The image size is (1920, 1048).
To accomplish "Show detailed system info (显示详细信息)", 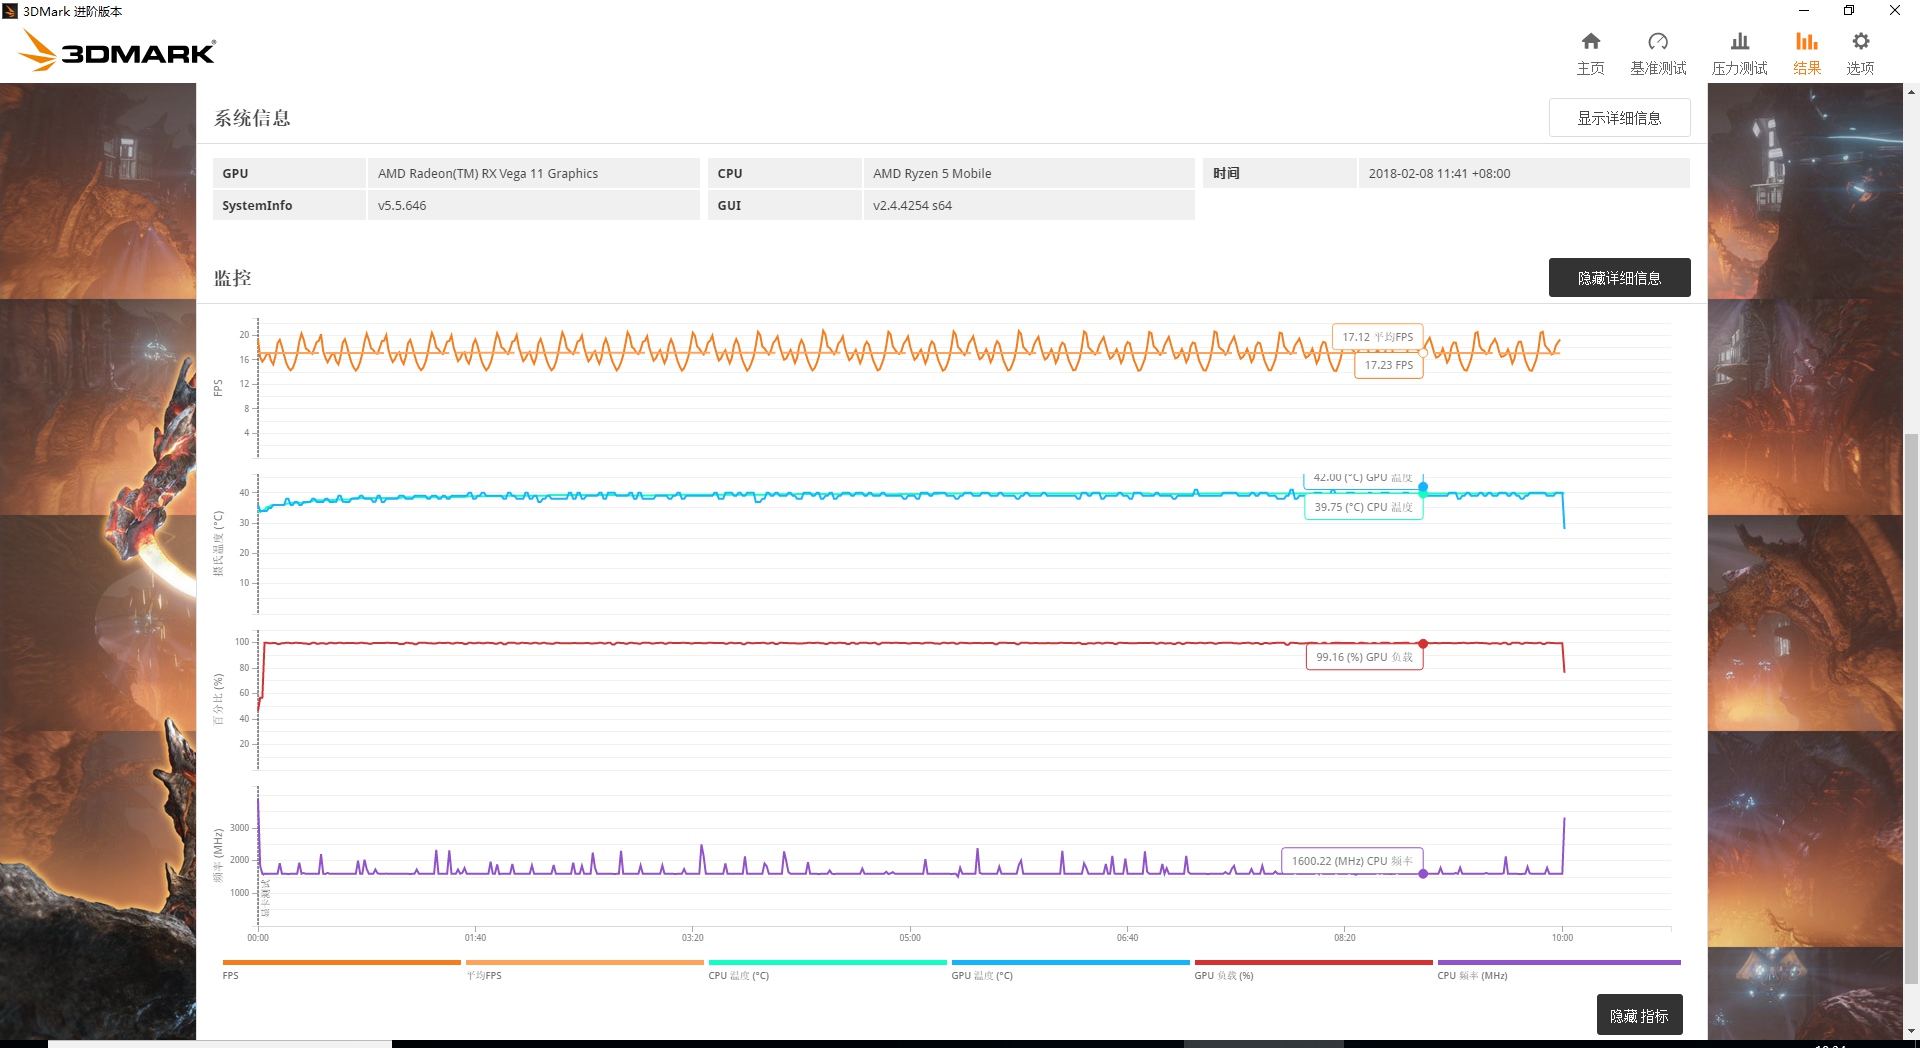I will tap(1619, 118).
